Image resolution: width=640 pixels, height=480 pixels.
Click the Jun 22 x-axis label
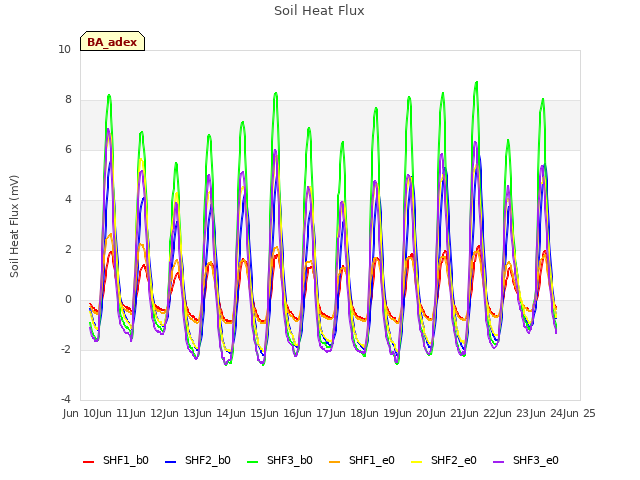click(x=480, y=413)
